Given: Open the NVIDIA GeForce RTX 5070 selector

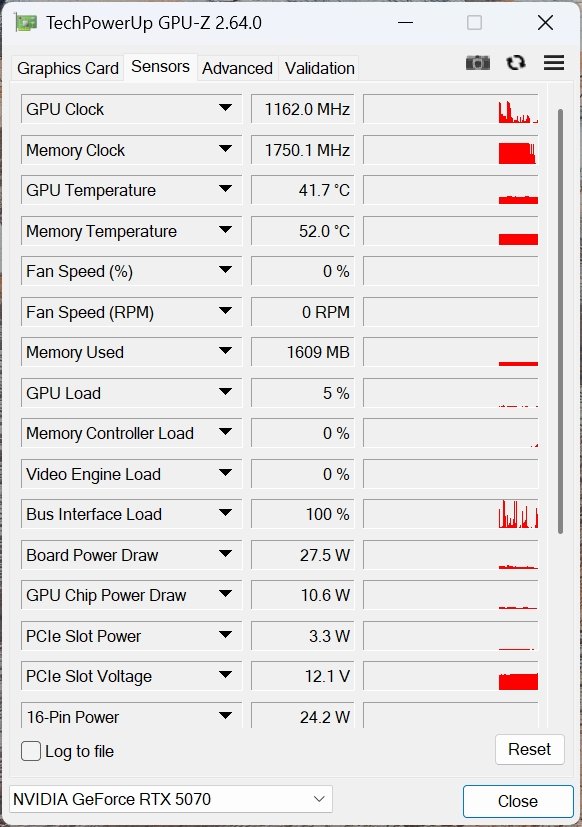Looking at the screenshot, I should pyautogui.click(x=171, y=799).
